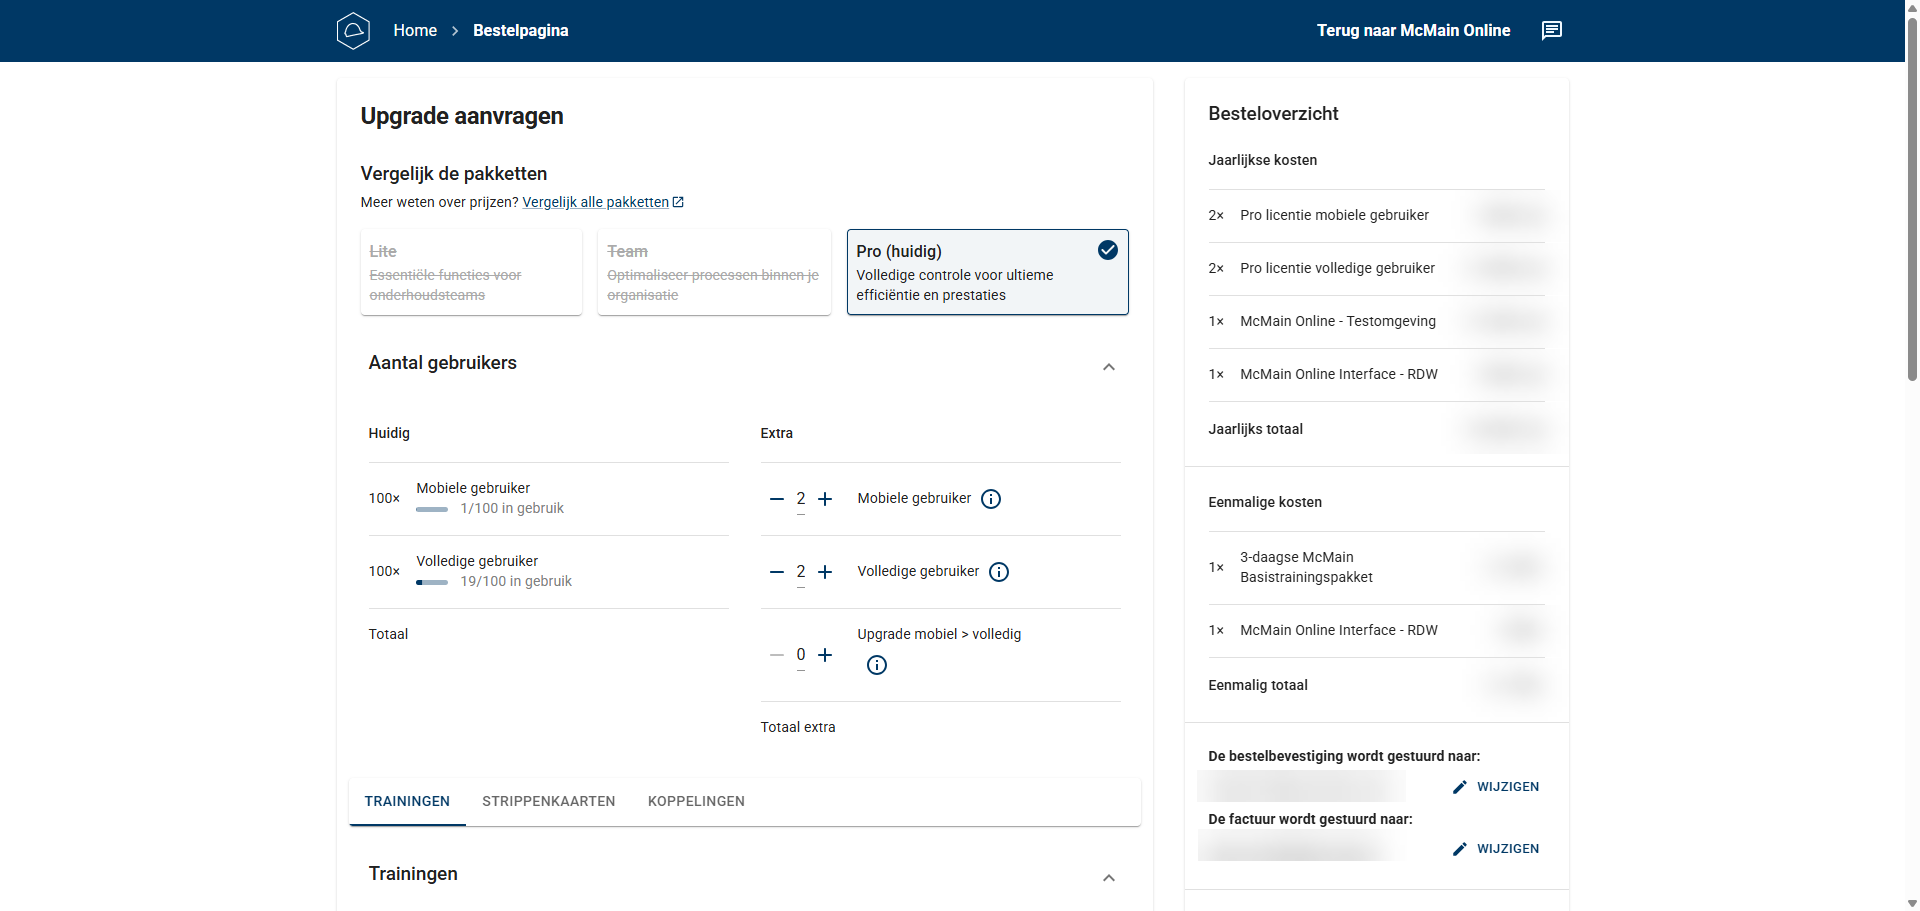Show info for extra Volledige gebruiker
This screenshot has height=911, width=1920.
[998, 572]
